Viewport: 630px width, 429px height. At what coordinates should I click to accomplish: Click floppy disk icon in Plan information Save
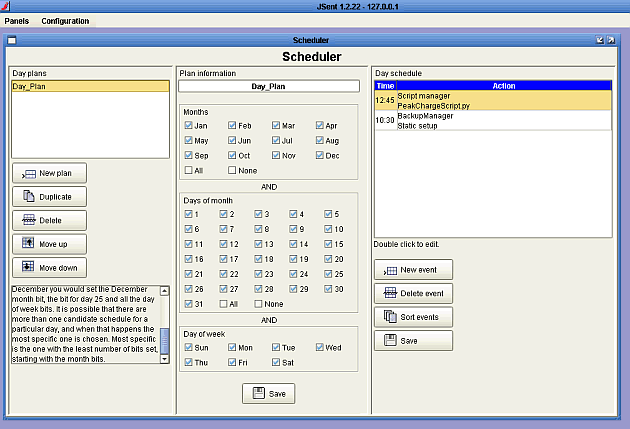click(x=259, y=393)
